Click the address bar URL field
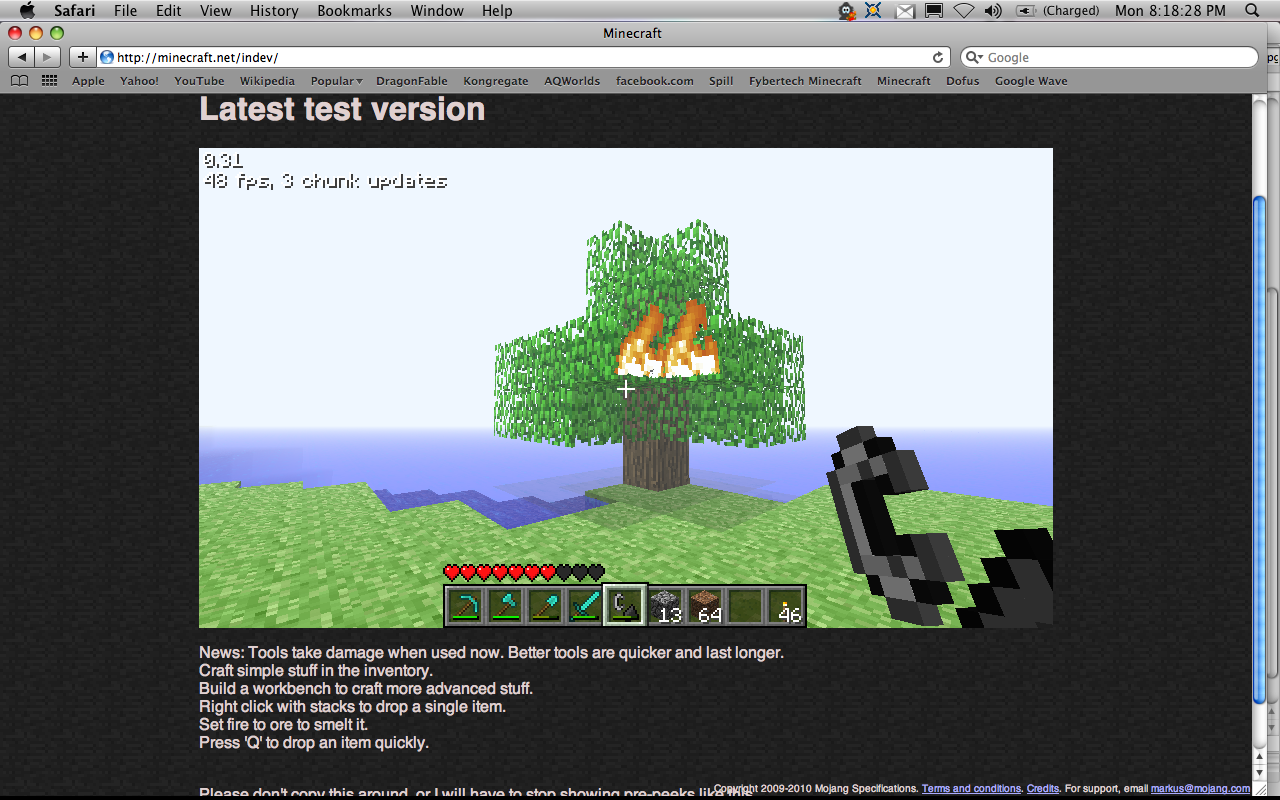Viewport: 1280px width, 800px height. pos(524,57)
